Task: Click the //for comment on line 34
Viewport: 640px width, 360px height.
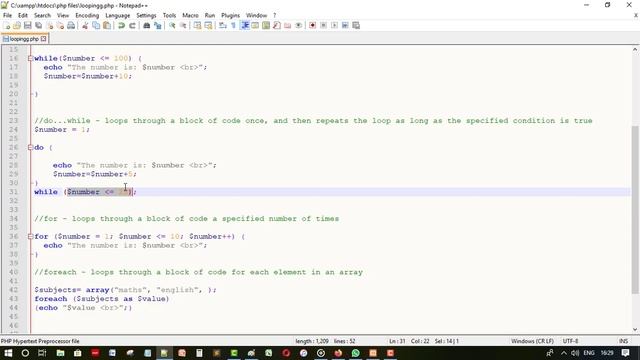Action: 187,219
